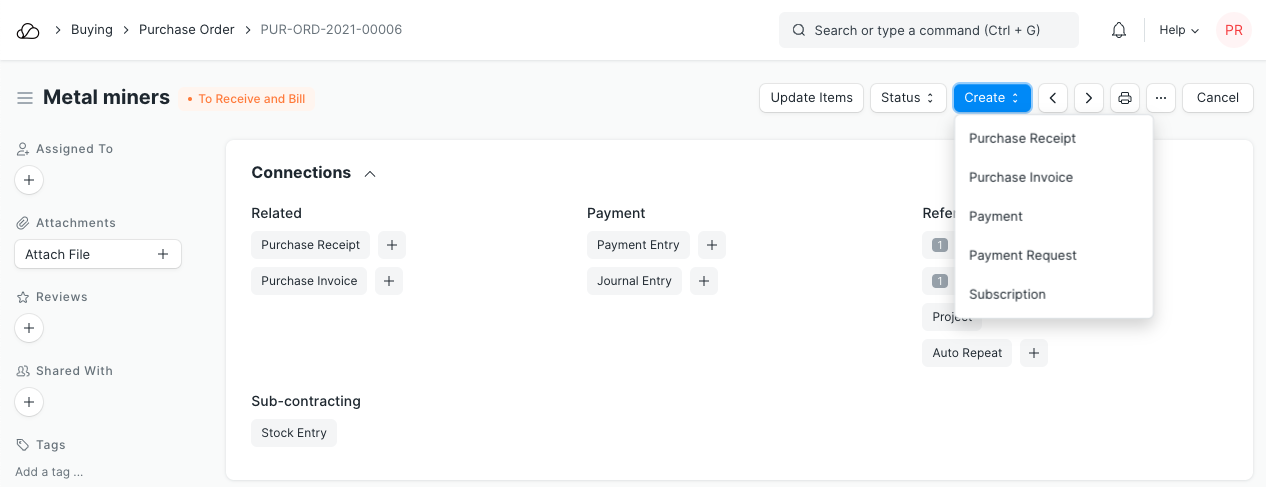The image size is (1266, 487).
Task: Add new Payment Entry plus button
Action: pos(711,245)
